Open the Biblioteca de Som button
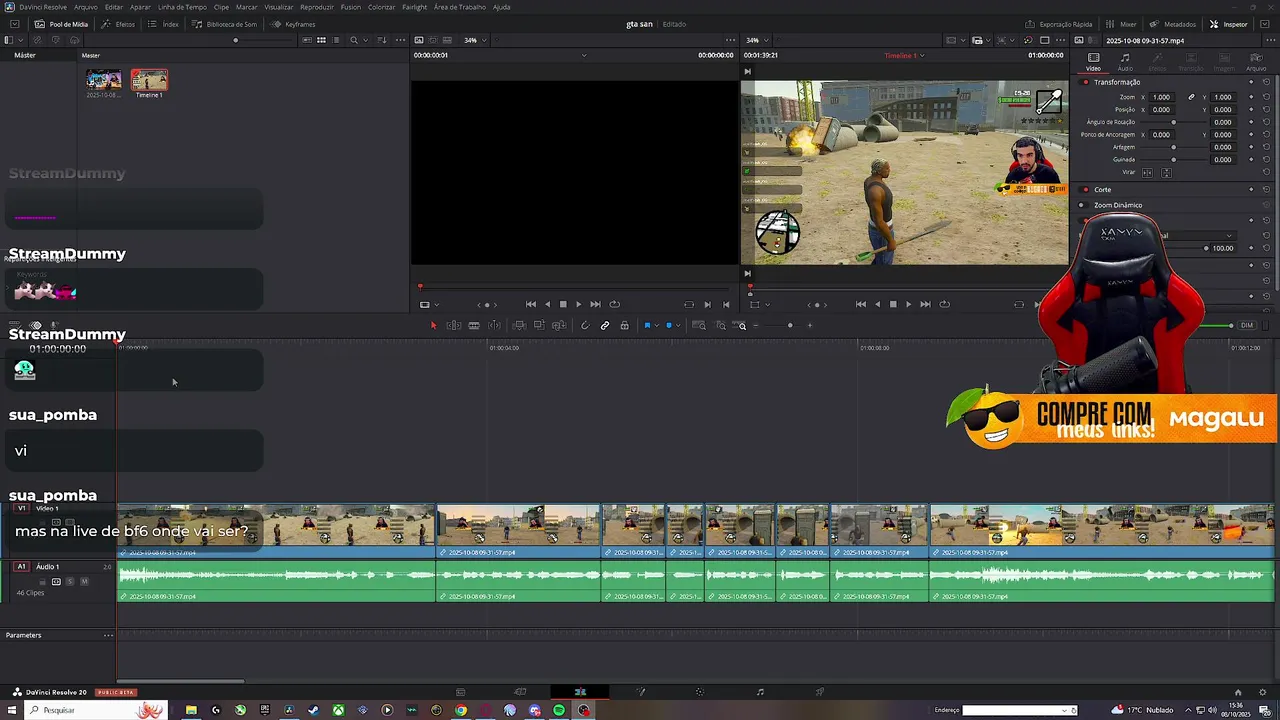 [x=225, y=24]
